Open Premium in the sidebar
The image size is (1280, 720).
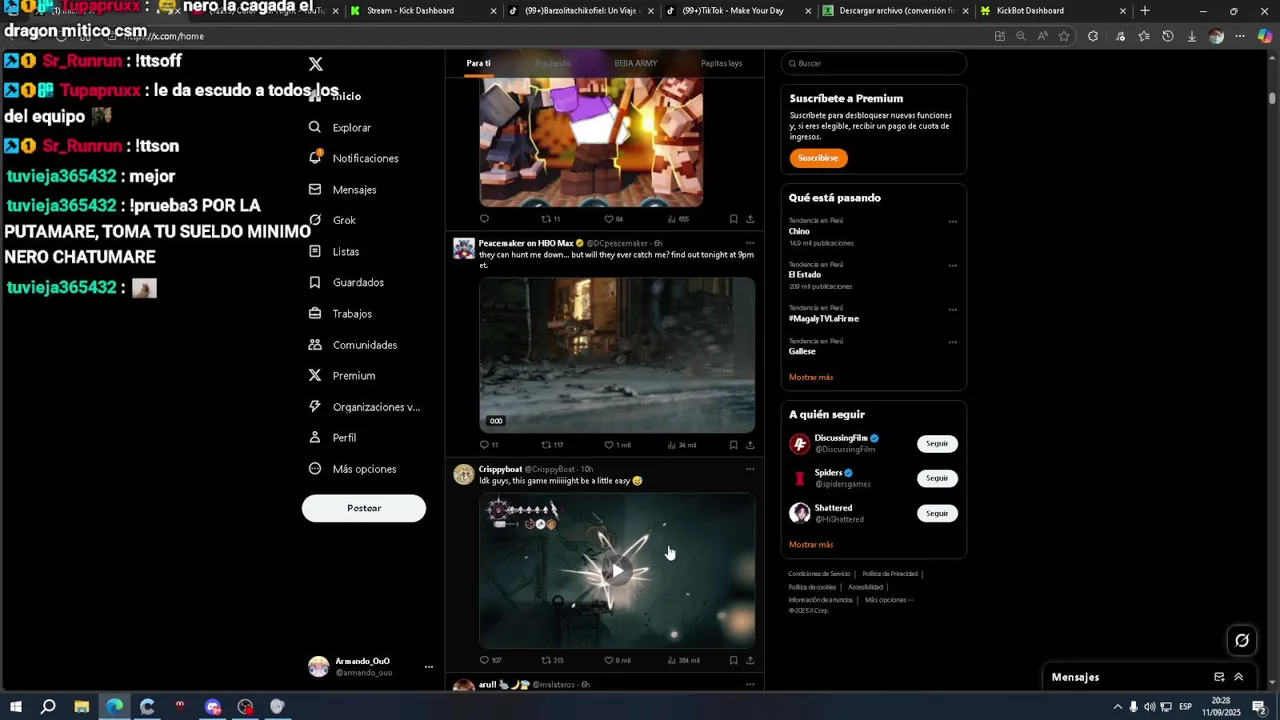pyautogui.click(x=341, y=375)
